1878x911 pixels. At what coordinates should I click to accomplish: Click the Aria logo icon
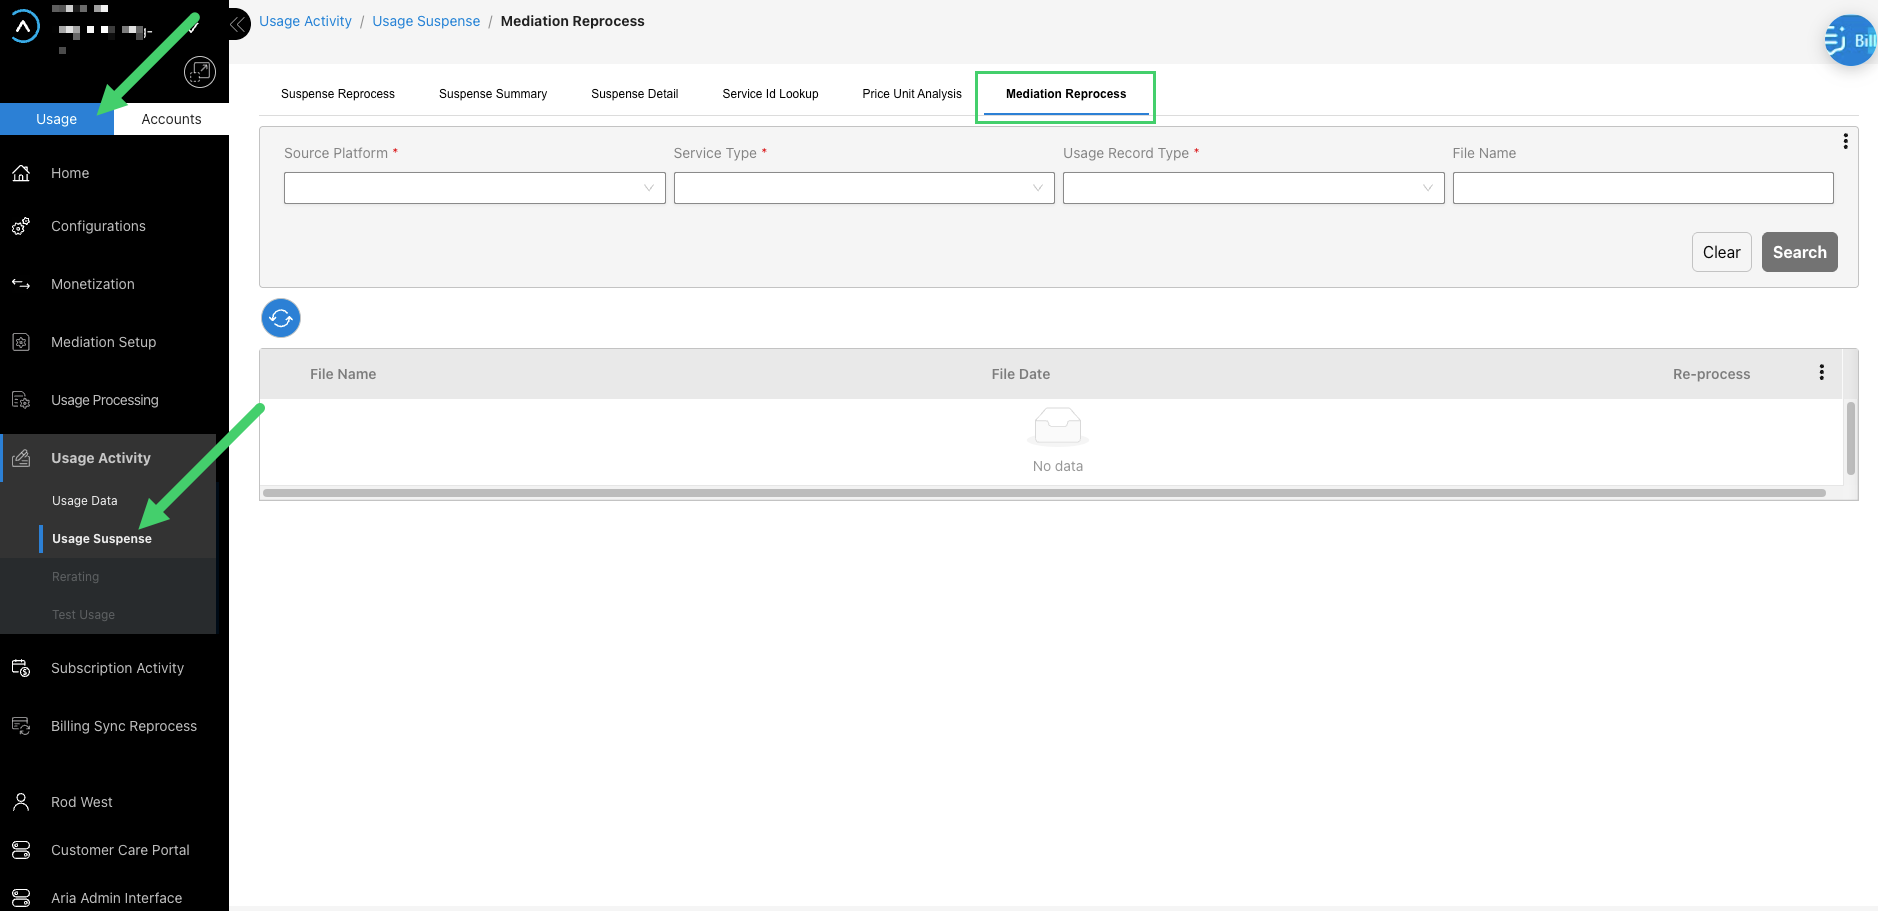coord(24,27)
